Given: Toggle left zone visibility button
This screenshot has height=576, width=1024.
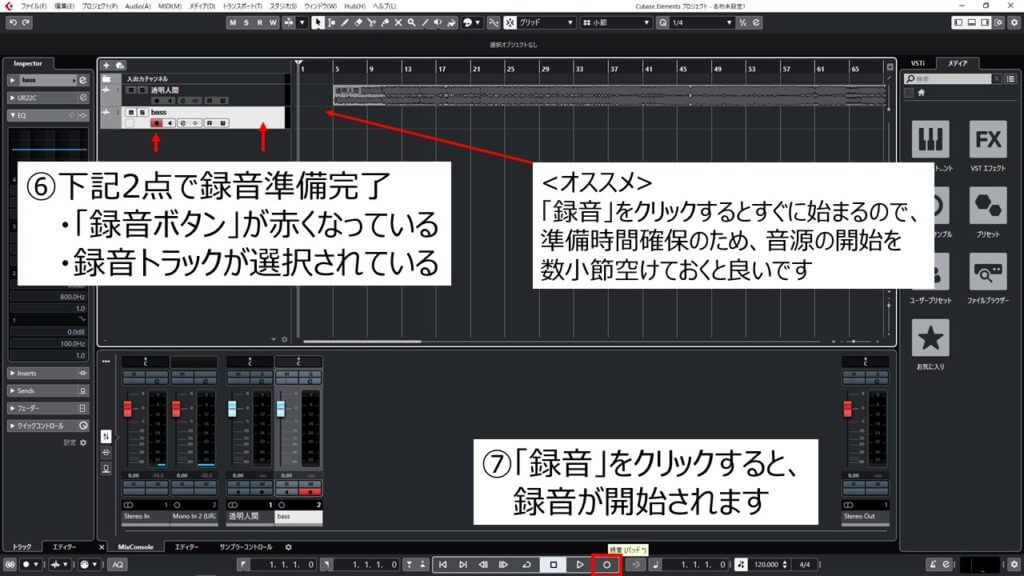Looking at the screenshot, I should pos(958,23).
